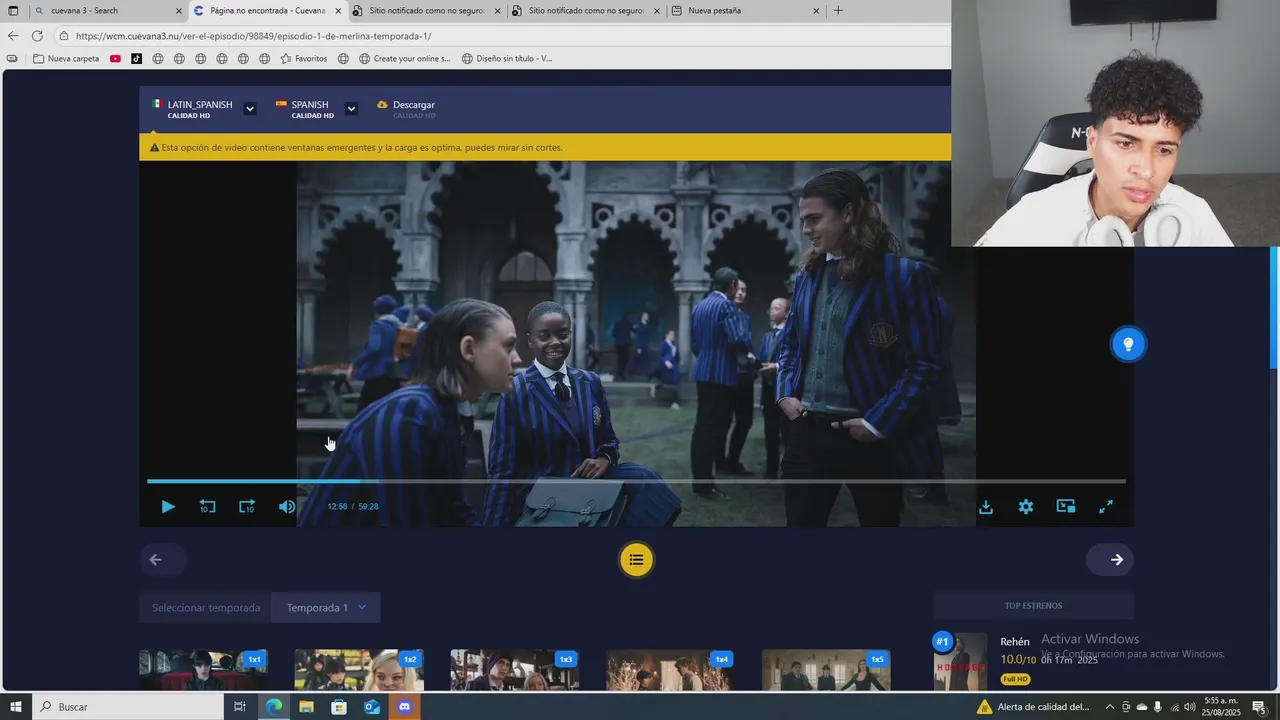
Task: Play the video with the play button
Action: pos(168,507)
